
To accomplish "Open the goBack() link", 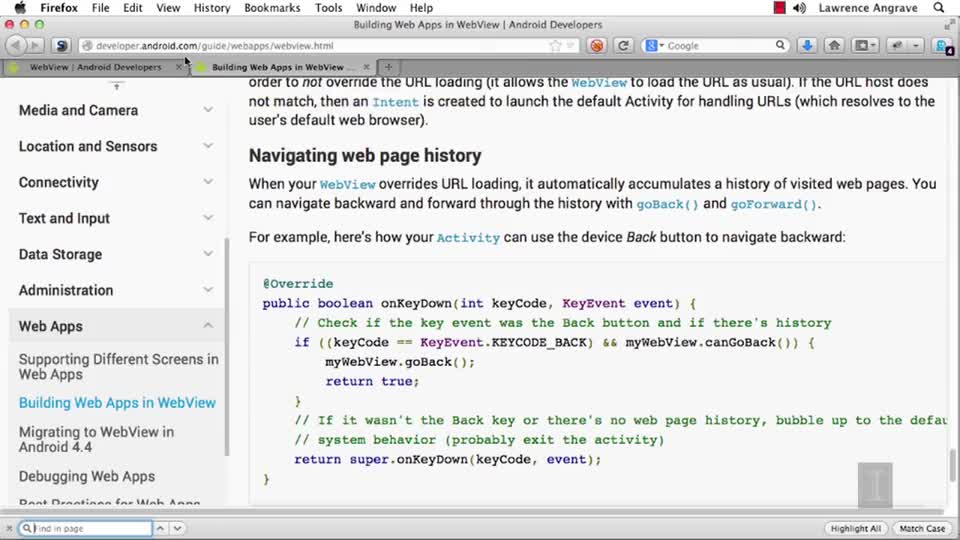I will click(x=667, y=204).
